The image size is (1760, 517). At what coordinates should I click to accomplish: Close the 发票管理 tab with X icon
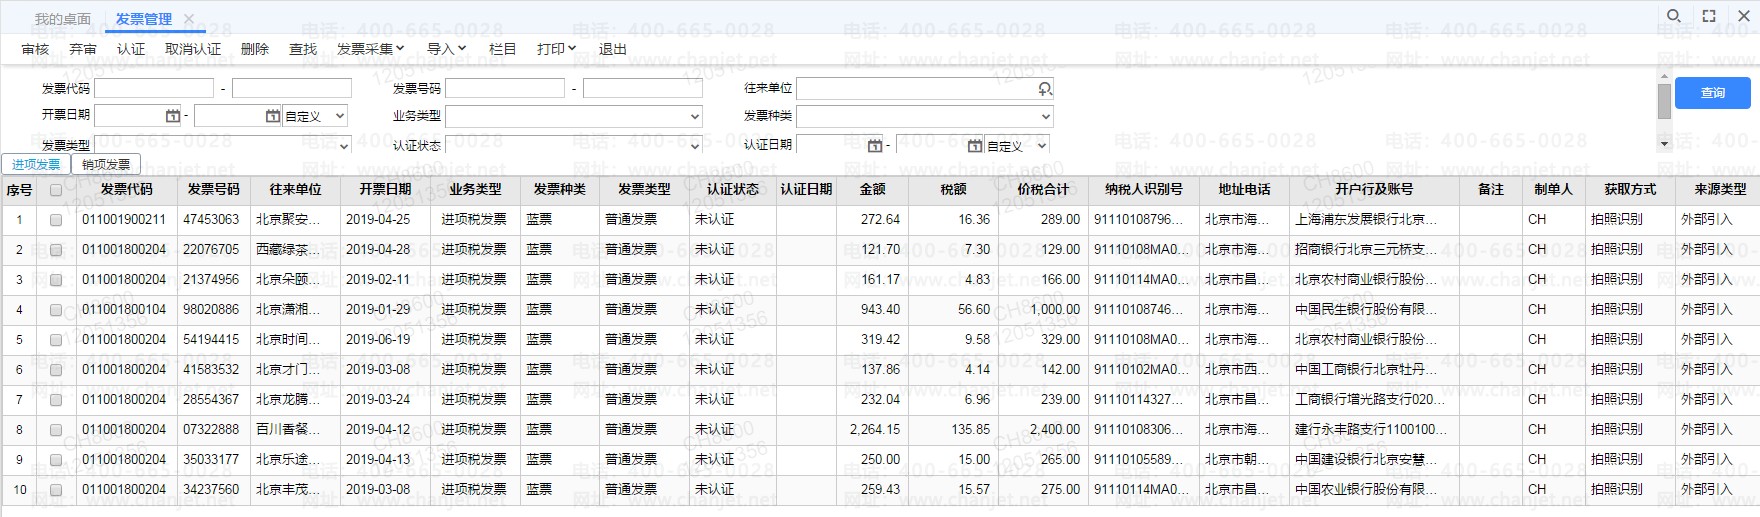tap(189, 19)
